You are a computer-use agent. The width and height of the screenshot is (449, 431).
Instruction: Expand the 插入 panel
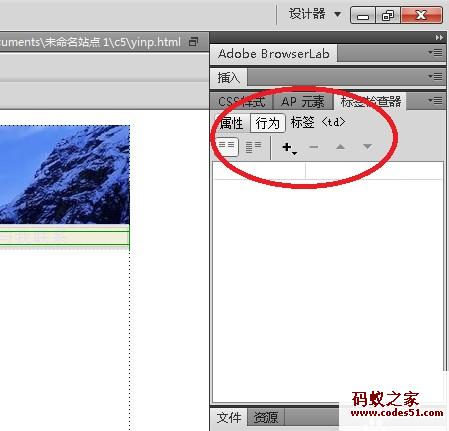[x=229, y=77]
